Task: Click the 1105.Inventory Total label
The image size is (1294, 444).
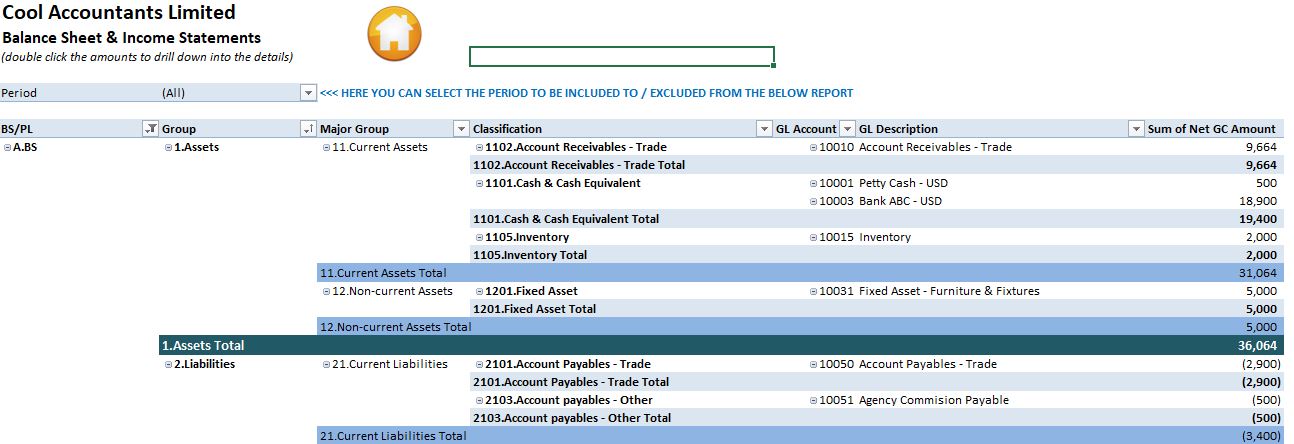Action: (530, 255)
